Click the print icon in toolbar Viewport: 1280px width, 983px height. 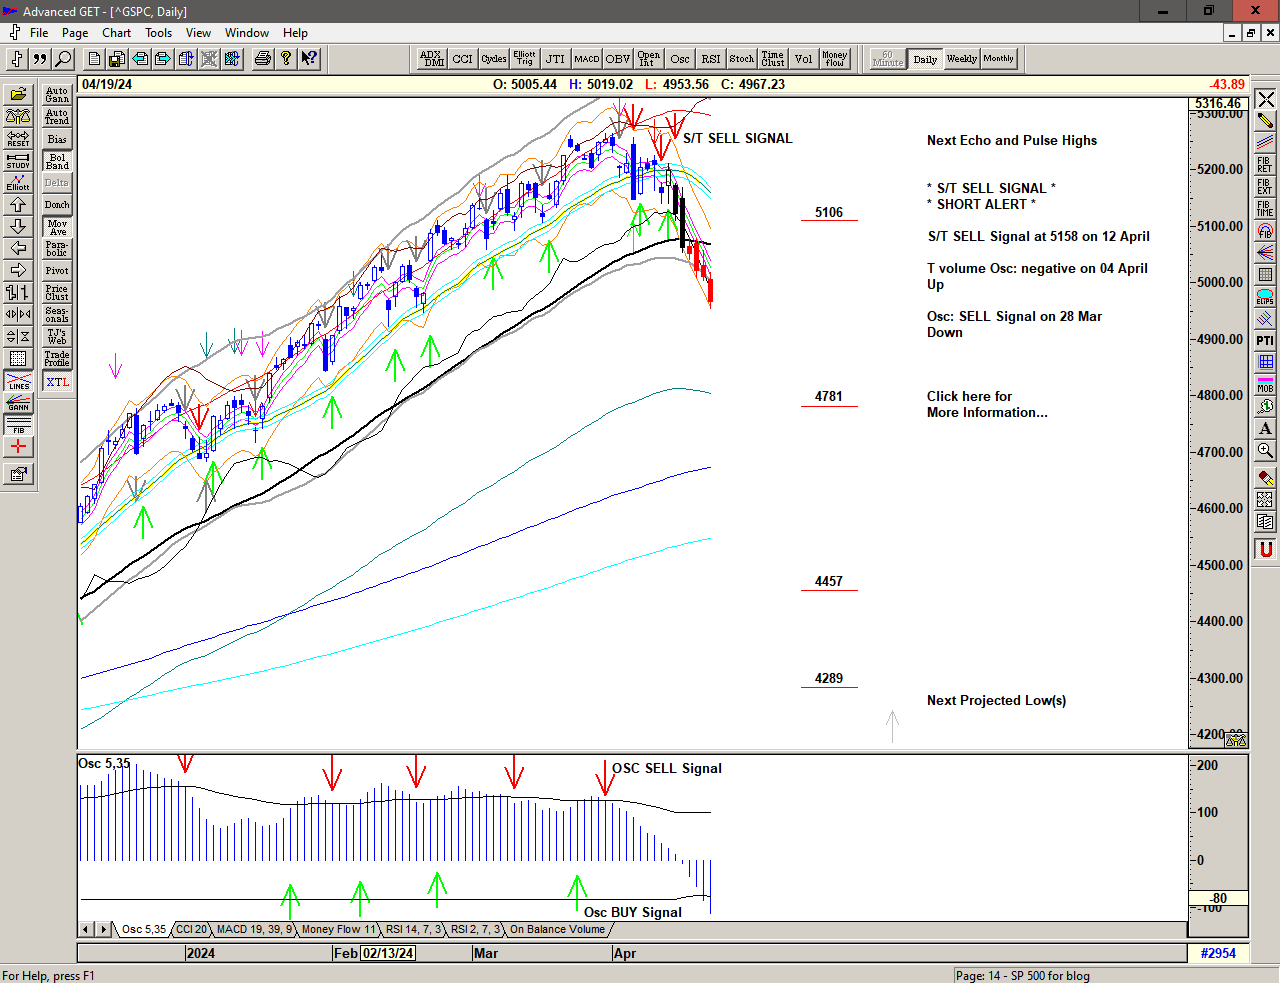coord(262,59)
